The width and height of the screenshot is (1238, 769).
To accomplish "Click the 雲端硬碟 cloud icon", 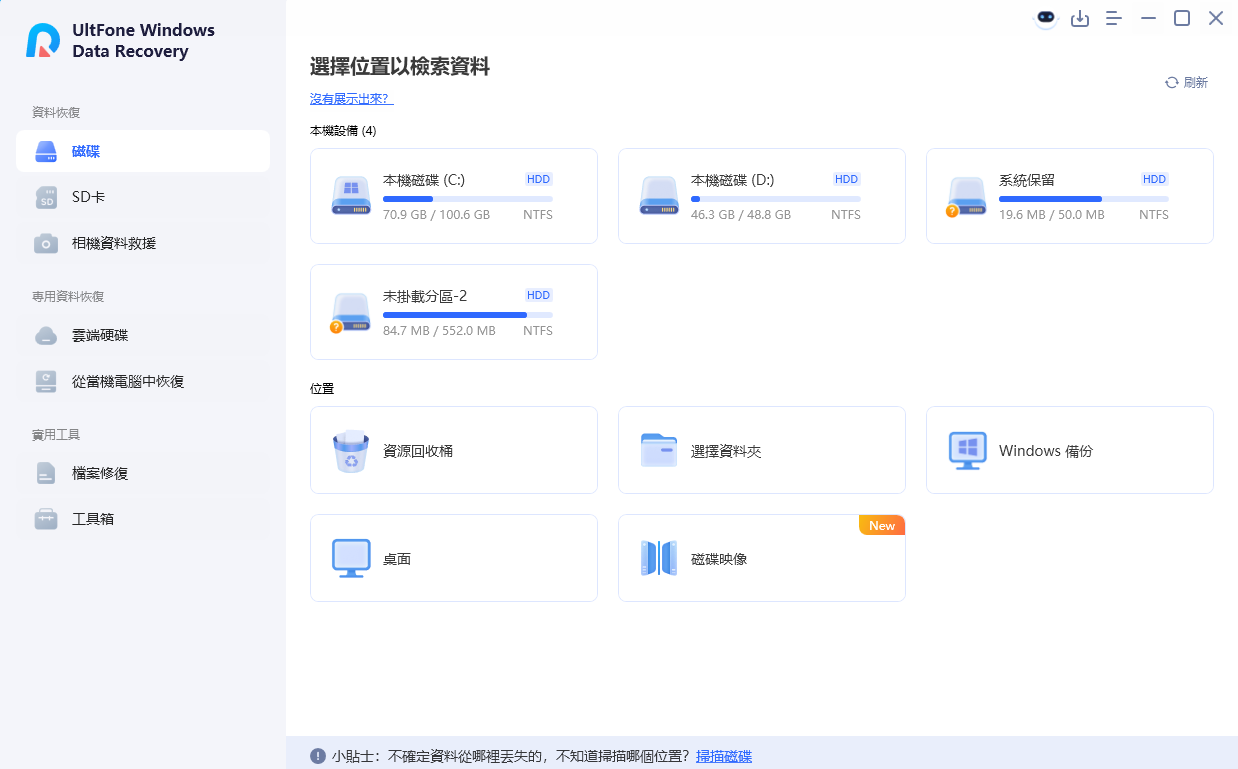I will pyautogui.click(x=47, y=336).
